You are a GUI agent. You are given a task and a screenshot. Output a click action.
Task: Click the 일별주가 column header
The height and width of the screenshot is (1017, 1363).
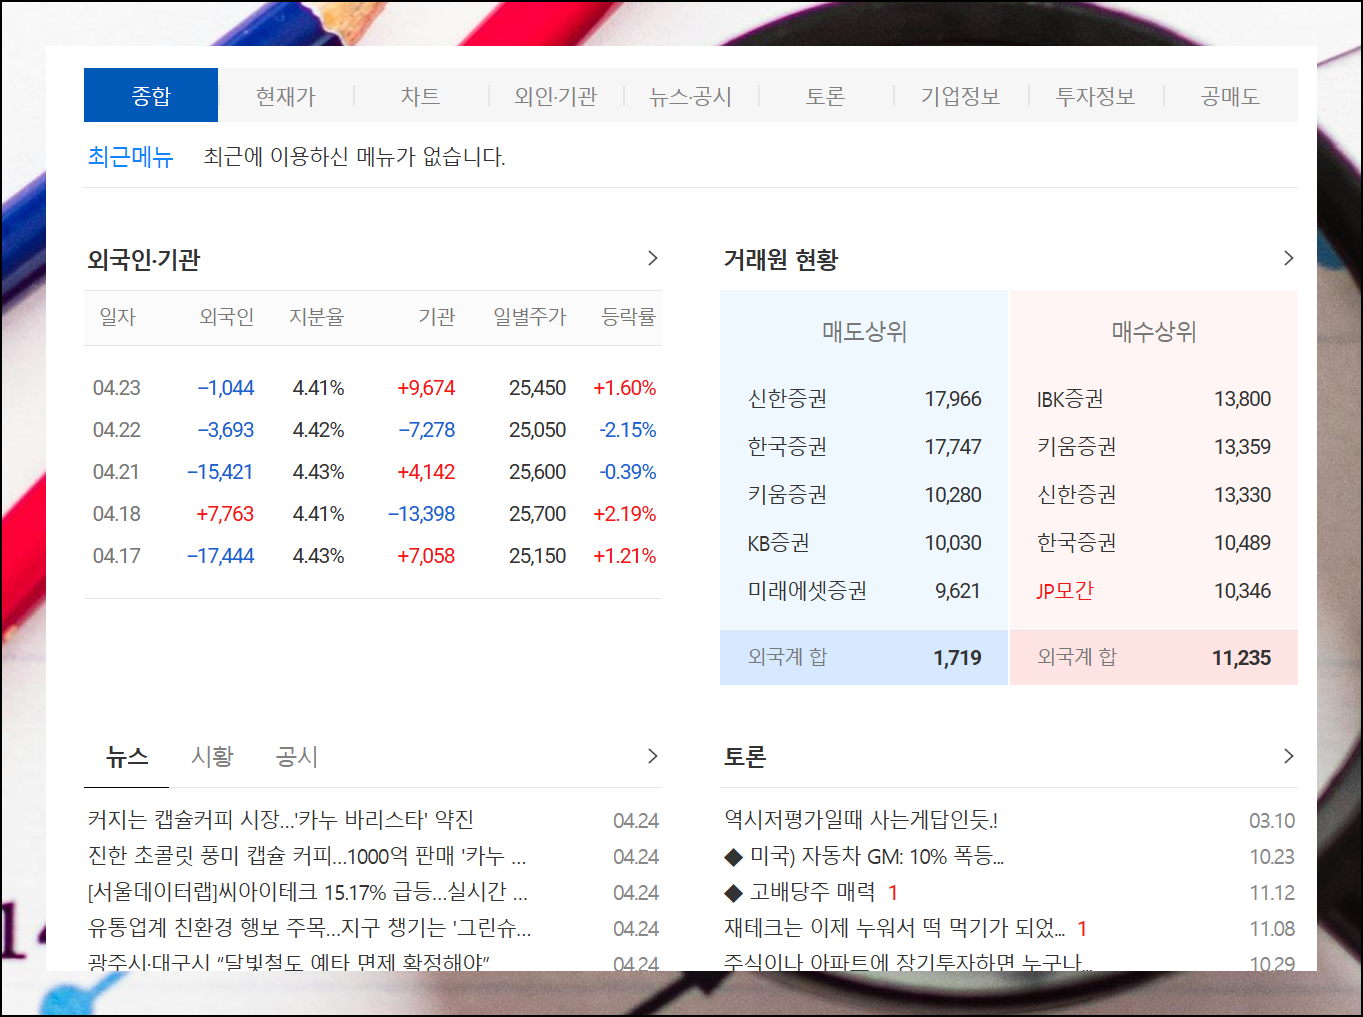click(x=530, y=317)
